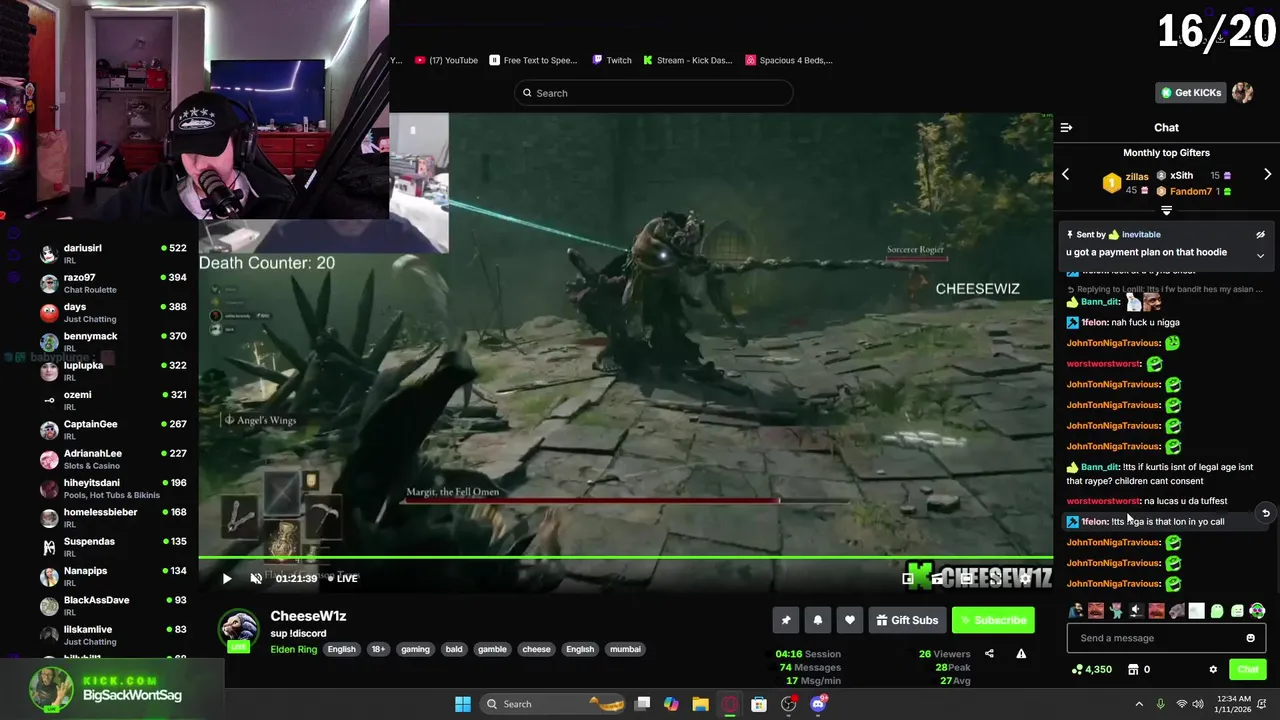Click the Get KICKs button
The image size is (1280, 720).
click(x=1191, y=93)
